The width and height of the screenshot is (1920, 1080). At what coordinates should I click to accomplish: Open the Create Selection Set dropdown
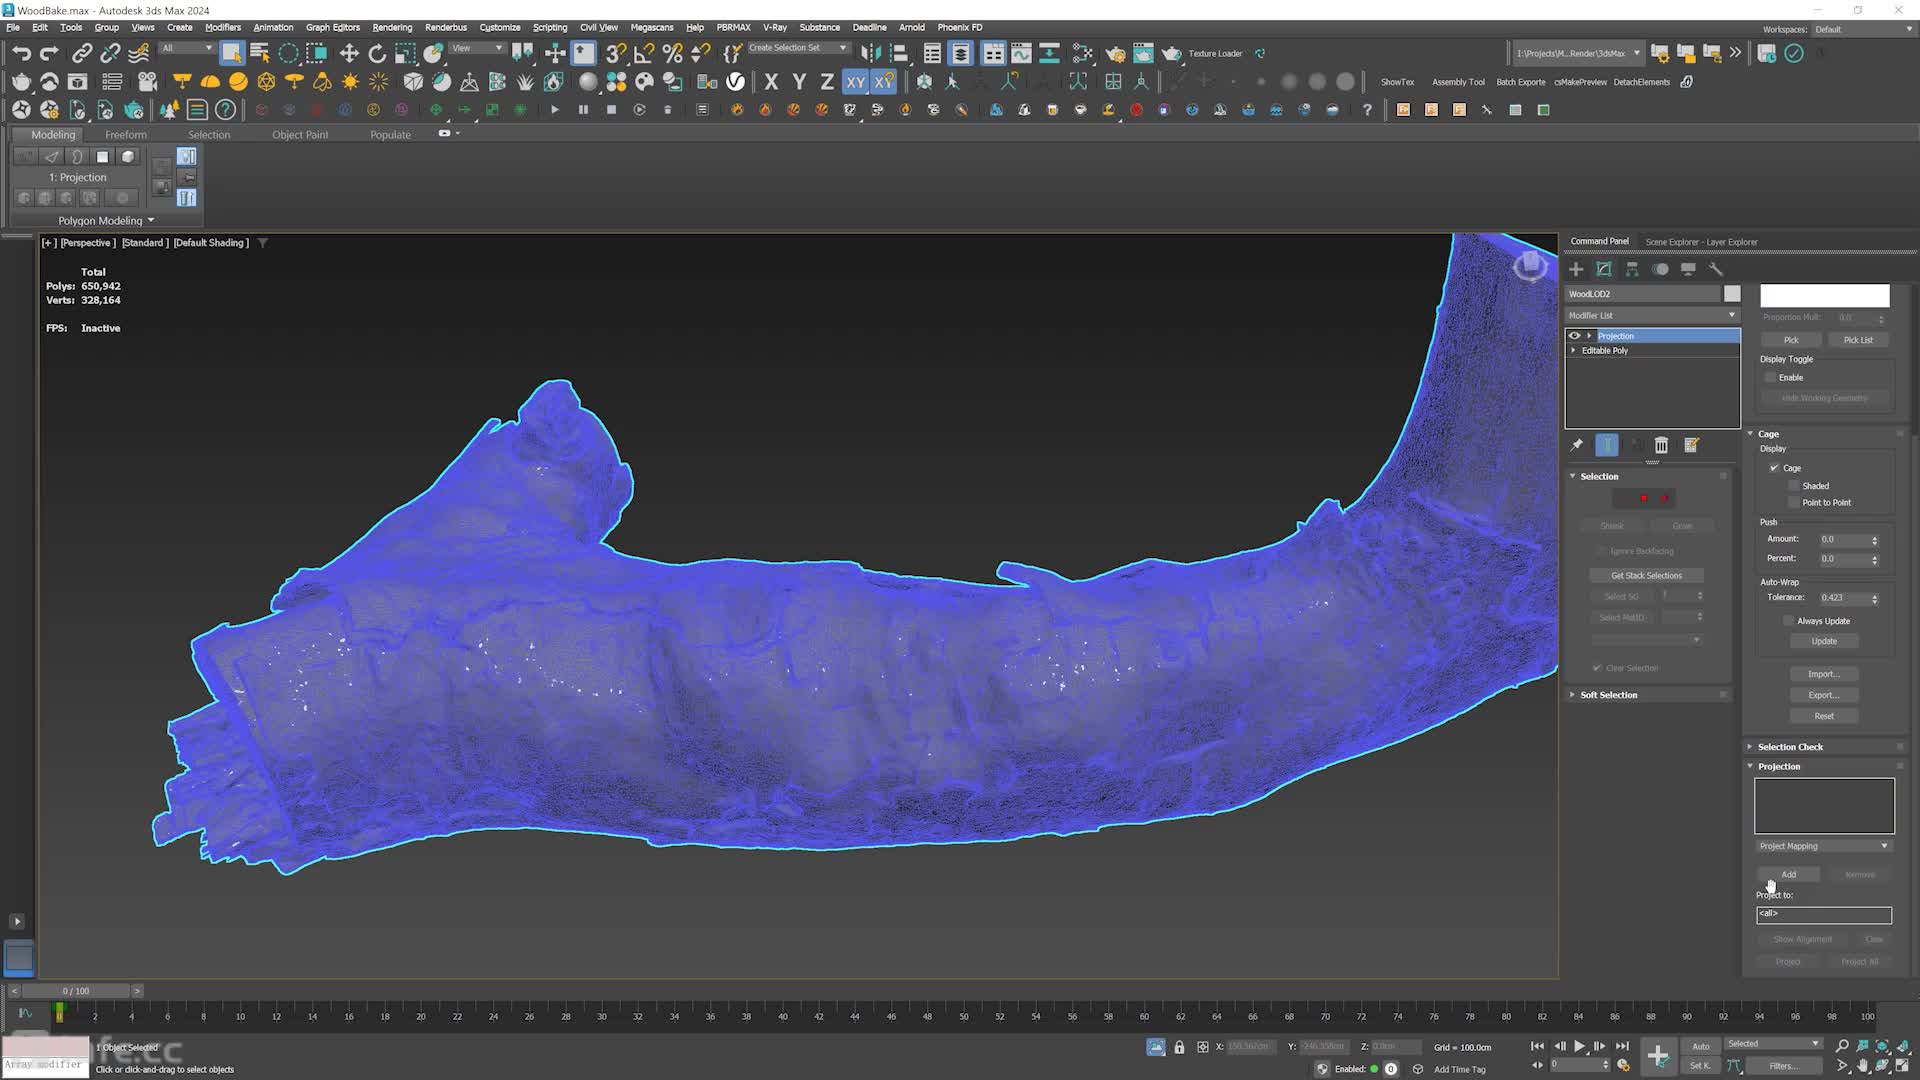tap(797, 48)
